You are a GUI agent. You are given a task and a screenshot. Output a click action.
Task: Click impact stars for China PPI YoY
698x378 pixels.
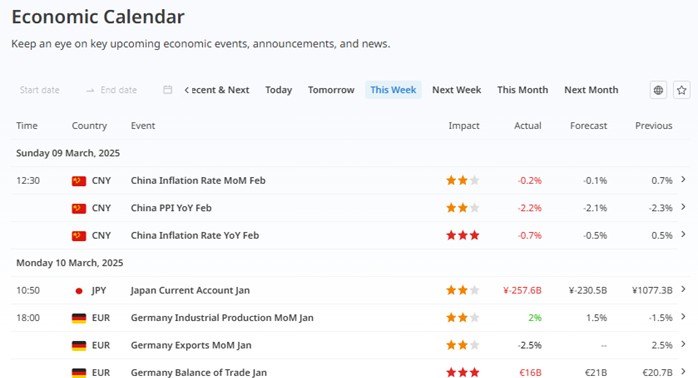point(463,208)
